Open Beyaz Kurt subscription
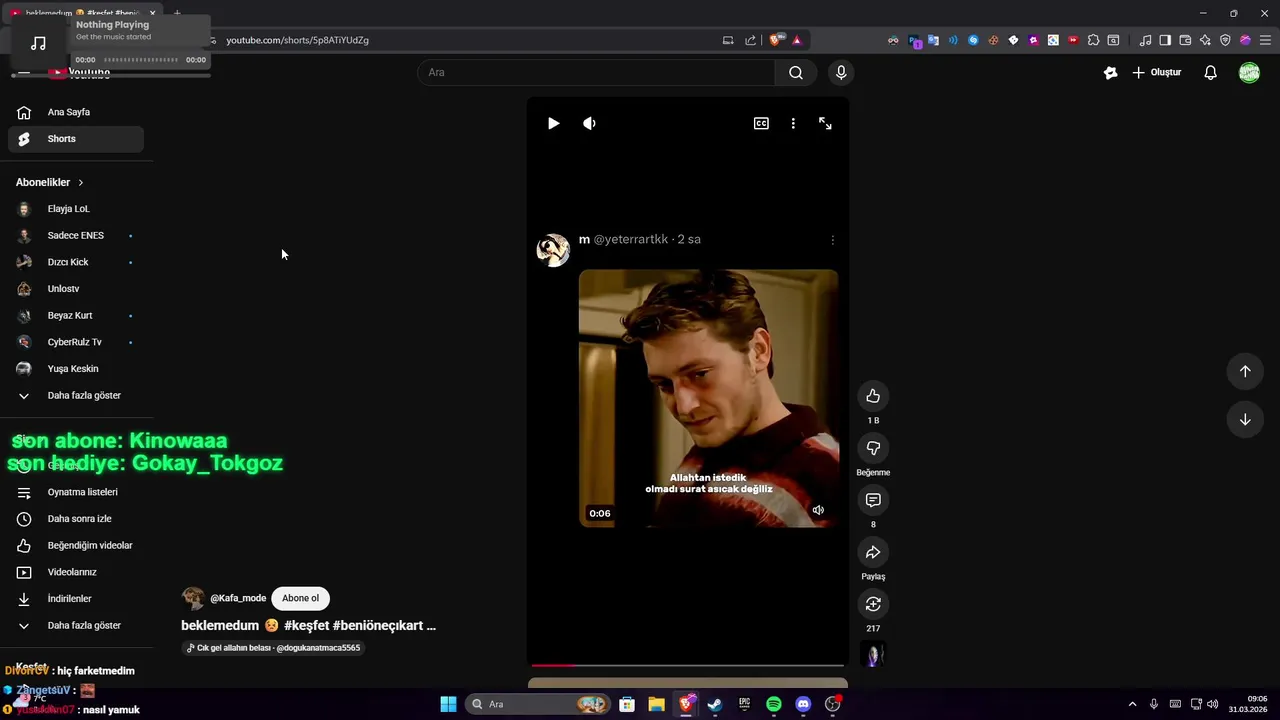This screenshot has height=720, width=1280. click(x=76, y=315)
